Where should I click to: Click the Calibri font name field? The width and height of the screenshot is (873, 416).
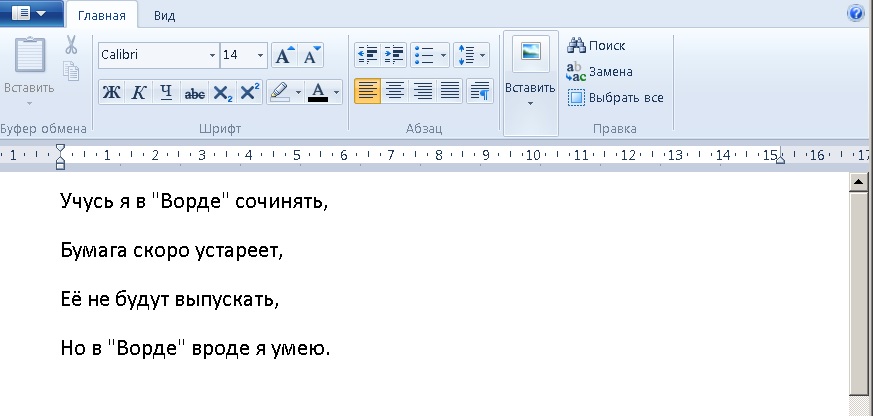tap(153, 55)
